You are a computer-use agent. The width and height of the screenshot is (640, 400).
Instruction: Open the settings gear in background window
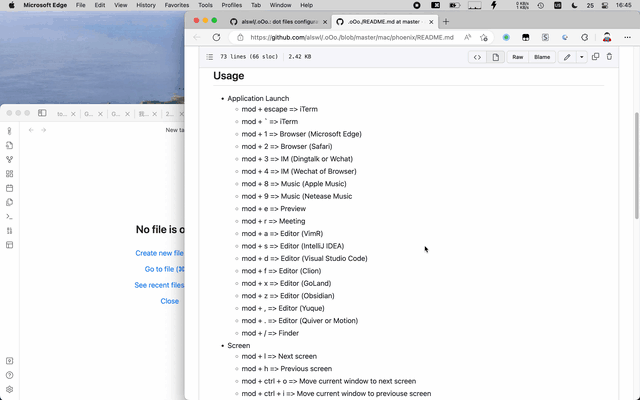[10, 389]
